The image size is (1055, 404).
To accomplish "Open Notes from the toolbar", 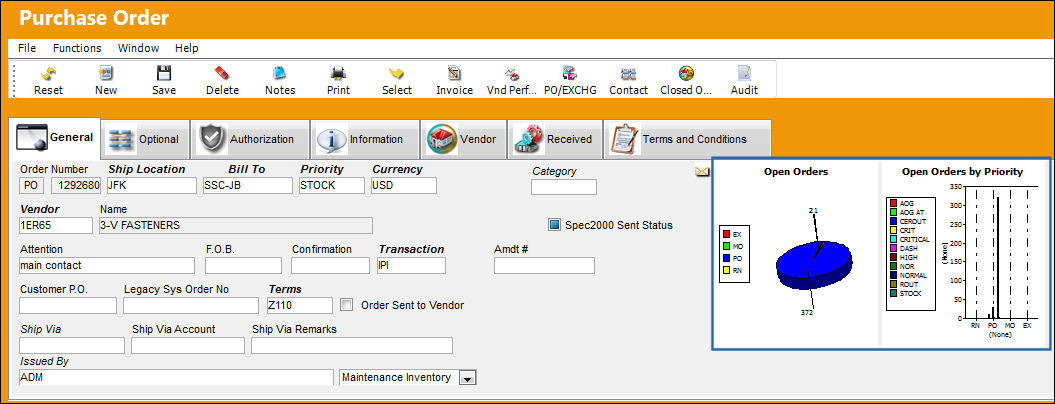I will click(280, 73).
